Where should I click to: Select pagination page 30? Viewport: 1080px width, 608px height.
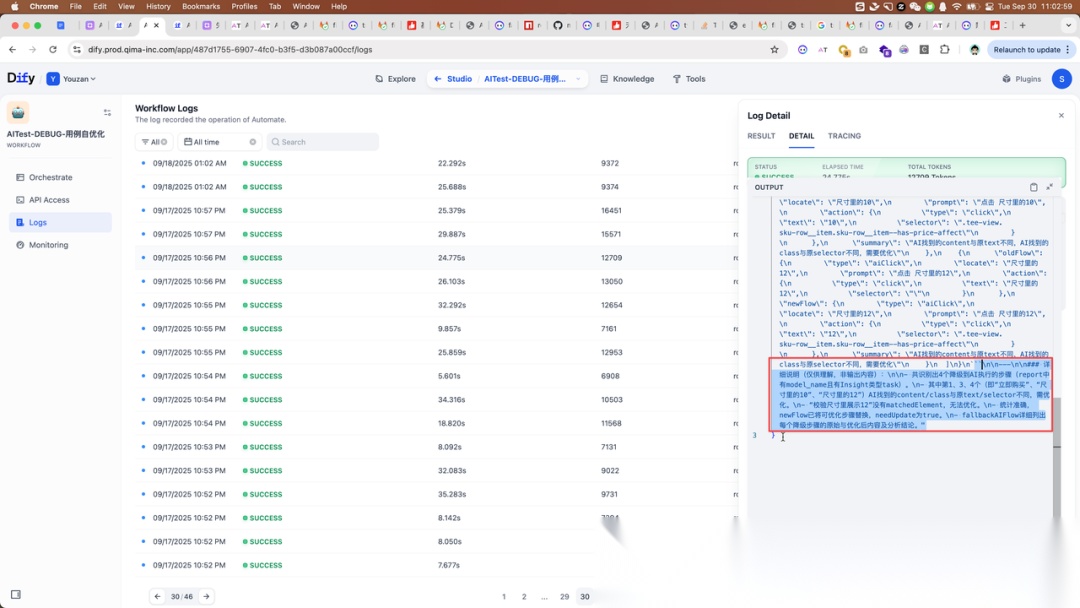(x=585, y=597)
